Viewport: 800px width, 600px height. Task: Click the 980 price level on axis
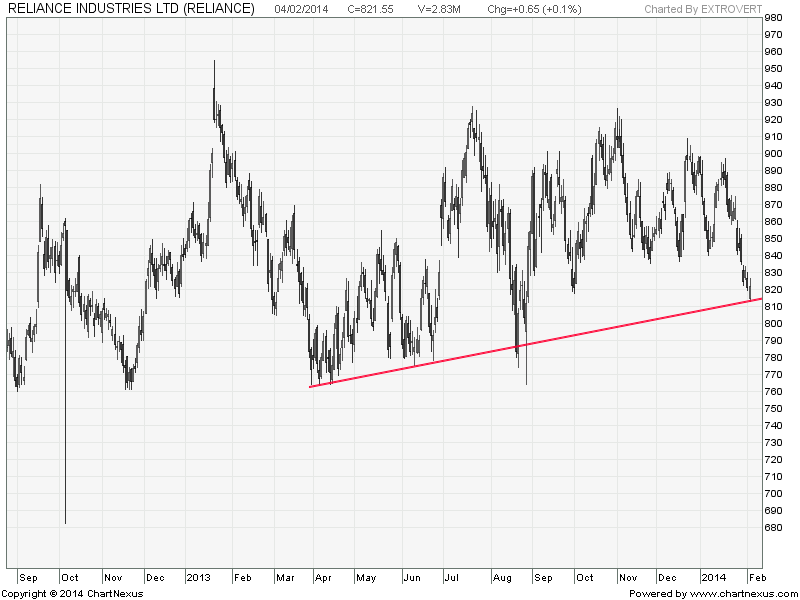coord(772,19)
